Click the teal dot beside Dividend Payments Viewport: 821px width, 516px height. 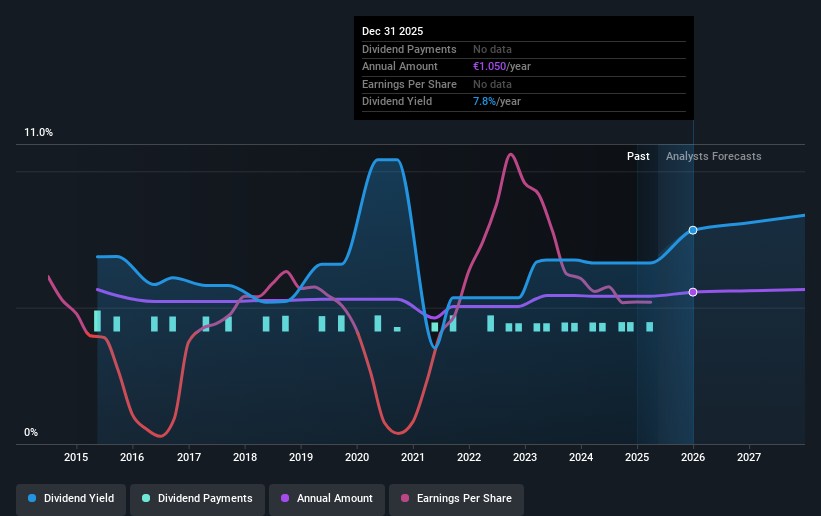(146, 498)
